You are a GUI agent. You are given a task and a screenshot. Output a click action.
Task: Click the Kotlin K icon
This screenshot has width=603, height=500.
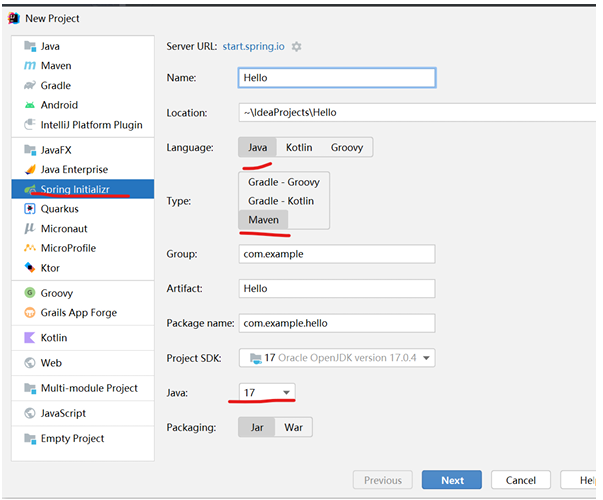(30, 337)
